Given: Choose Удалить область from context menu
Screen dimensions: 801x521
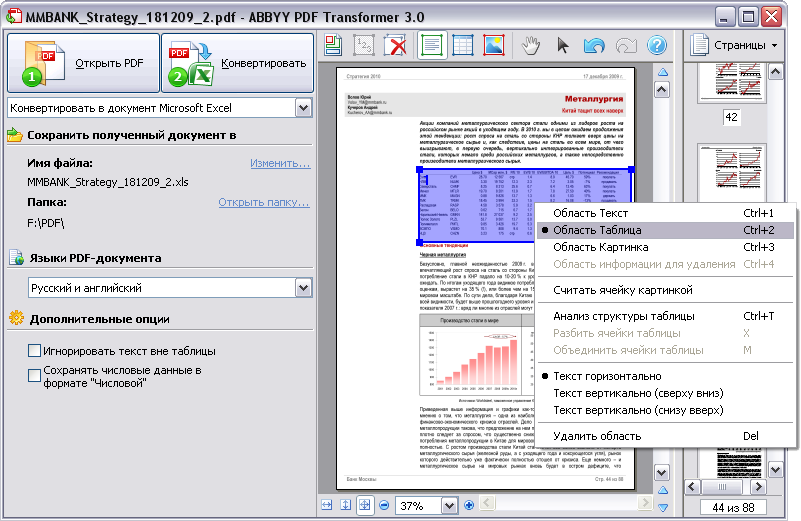Looking at the screenshot, I should (665, 436).
